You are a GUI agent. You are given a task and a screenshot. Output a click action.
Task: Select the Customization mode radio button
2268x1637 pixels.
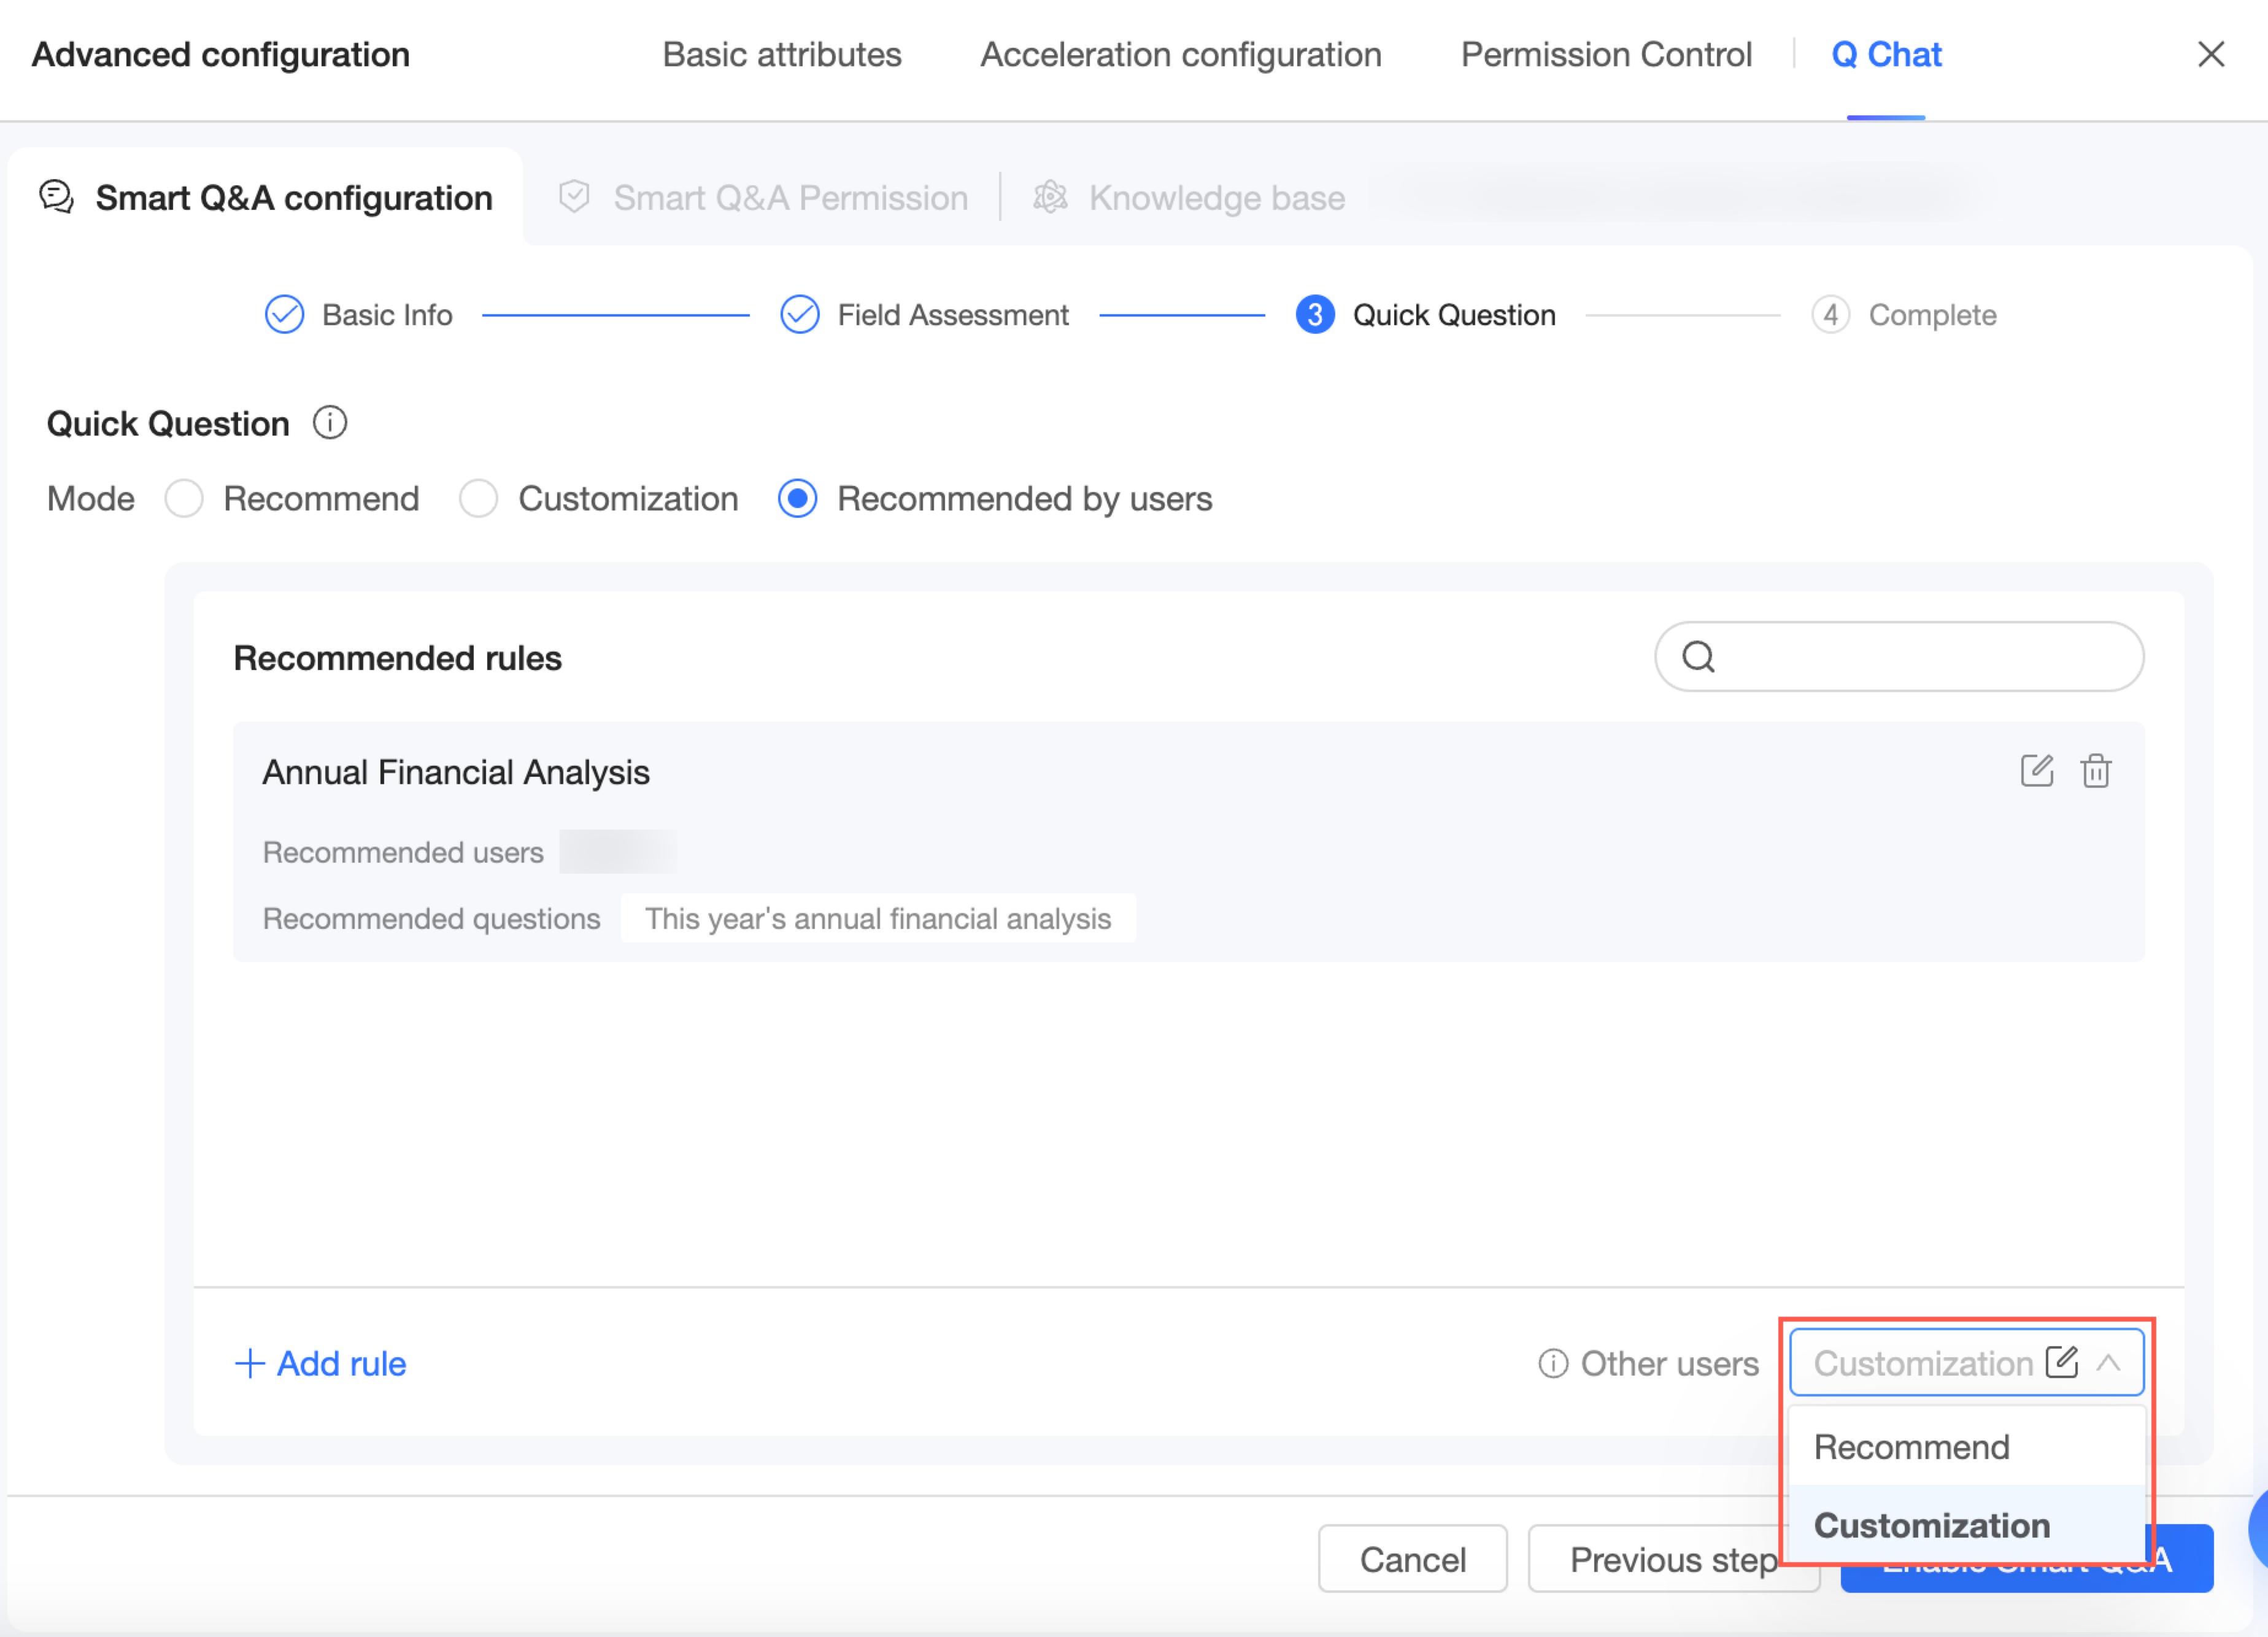(478, 498)
